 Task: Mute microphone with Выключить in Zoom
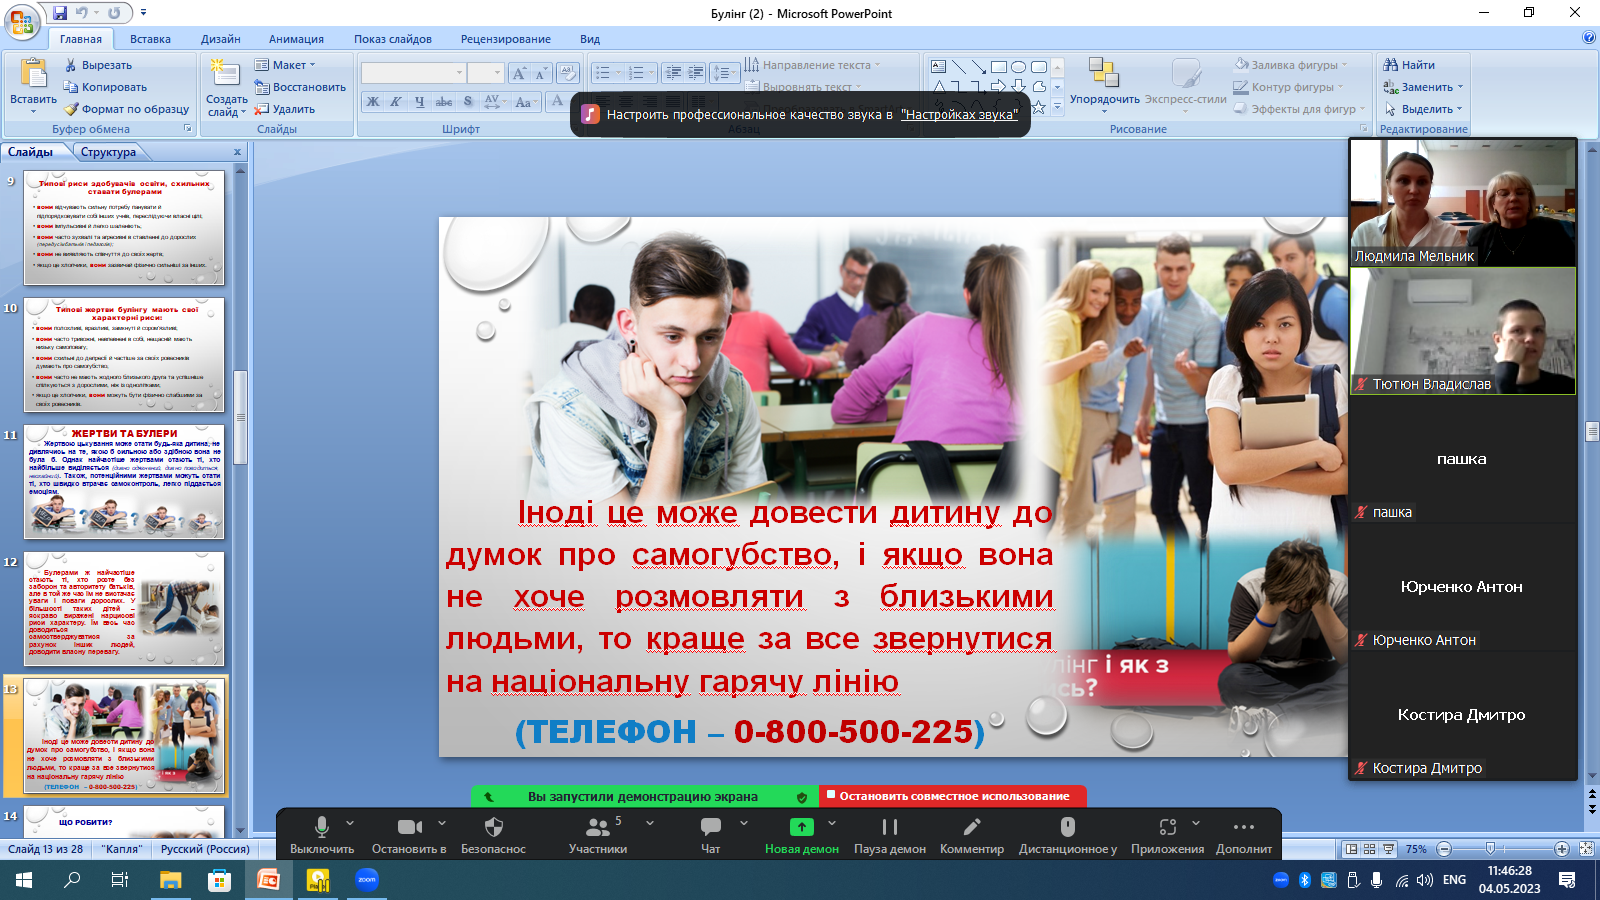point(322,835)
